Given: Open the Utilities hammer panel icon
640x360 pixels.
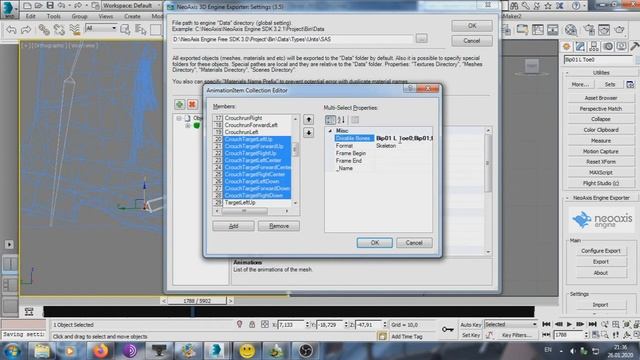Looking at the screenshot, I should 635,47.
